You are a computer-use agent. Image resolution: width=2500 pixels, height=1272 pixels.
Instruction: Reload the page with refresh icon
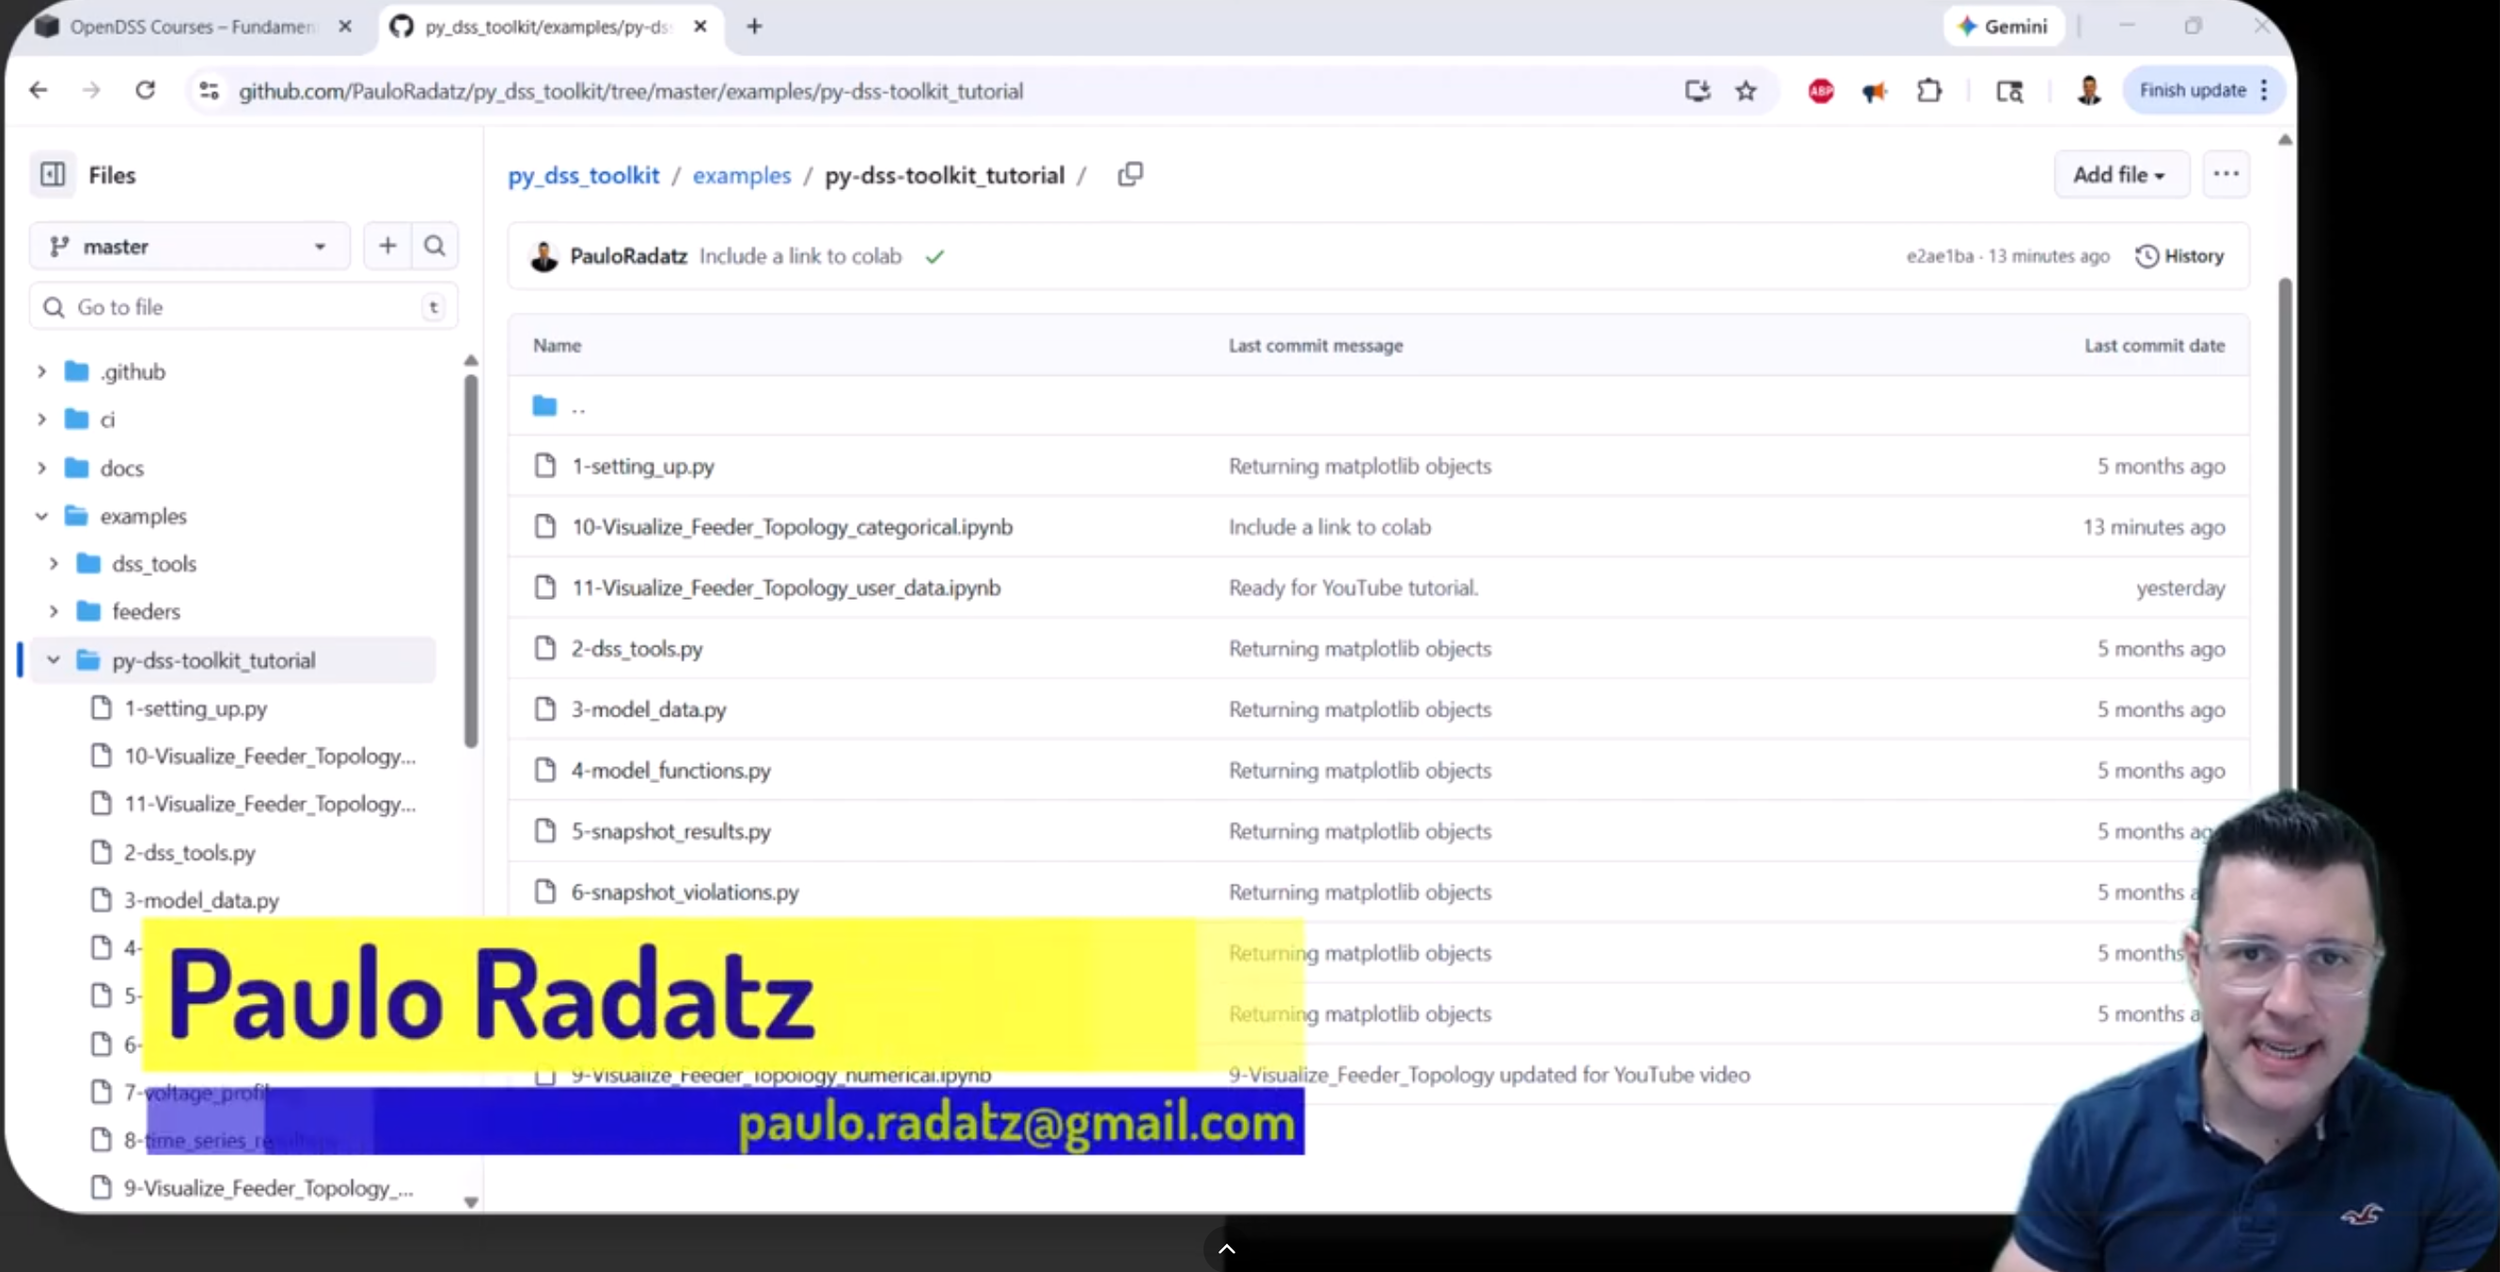pyautogui.click(x=146, y=91)
